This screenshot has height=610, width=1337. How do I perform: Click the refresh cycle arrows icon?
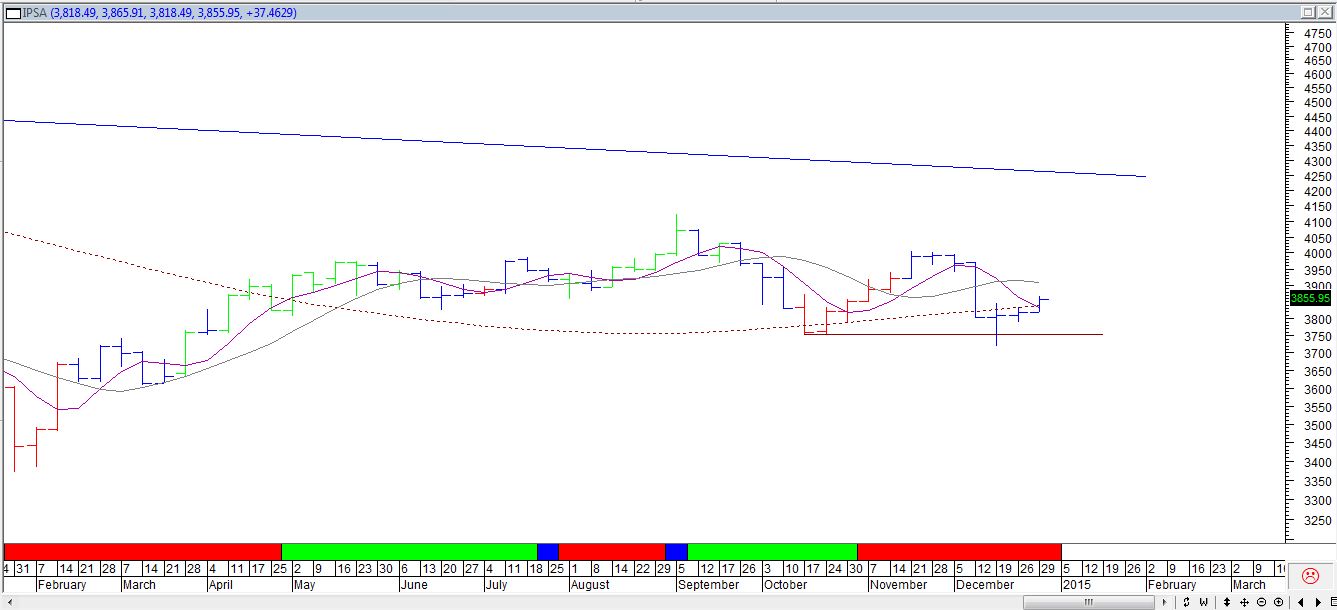[x=1186, y=602]
